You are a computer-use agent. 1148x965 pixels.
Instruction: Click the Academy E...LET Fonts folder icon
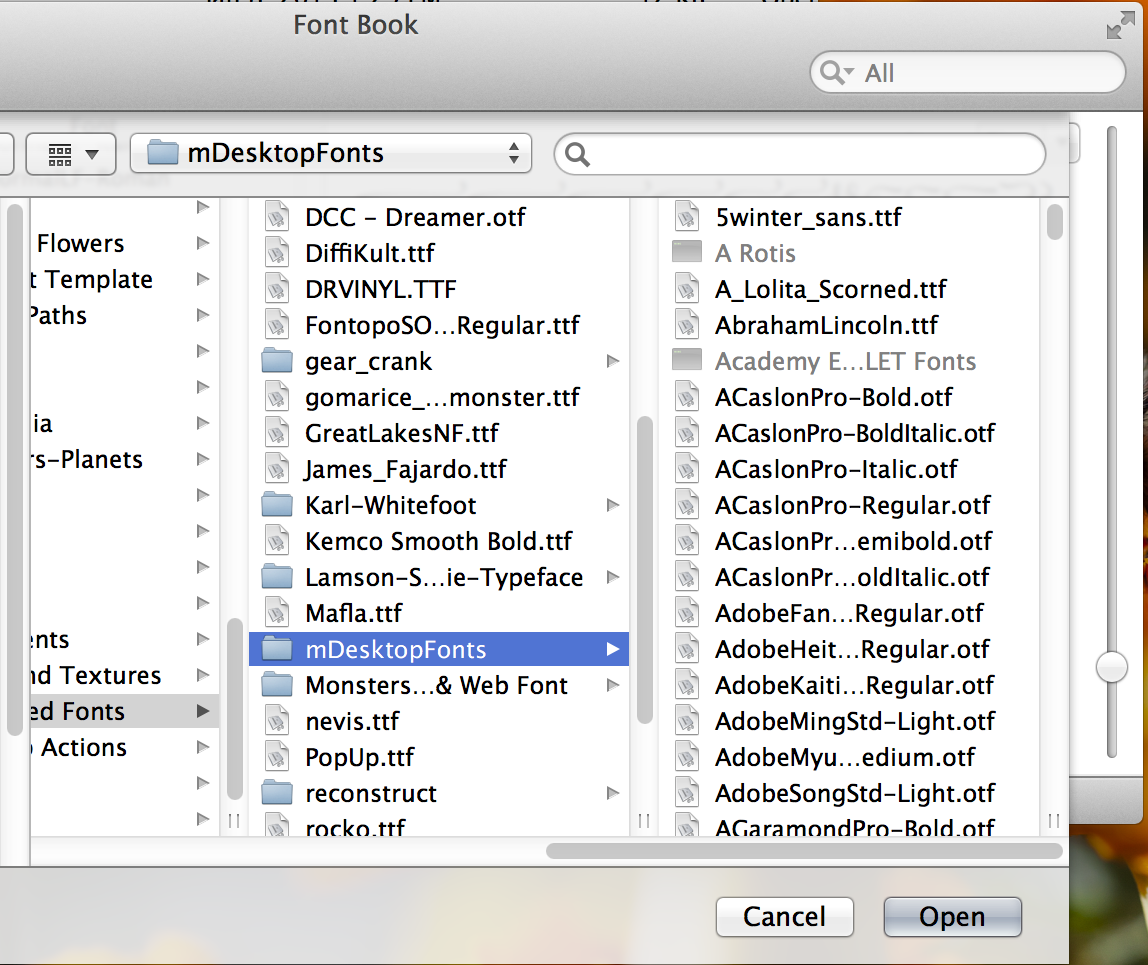(687, 361)
